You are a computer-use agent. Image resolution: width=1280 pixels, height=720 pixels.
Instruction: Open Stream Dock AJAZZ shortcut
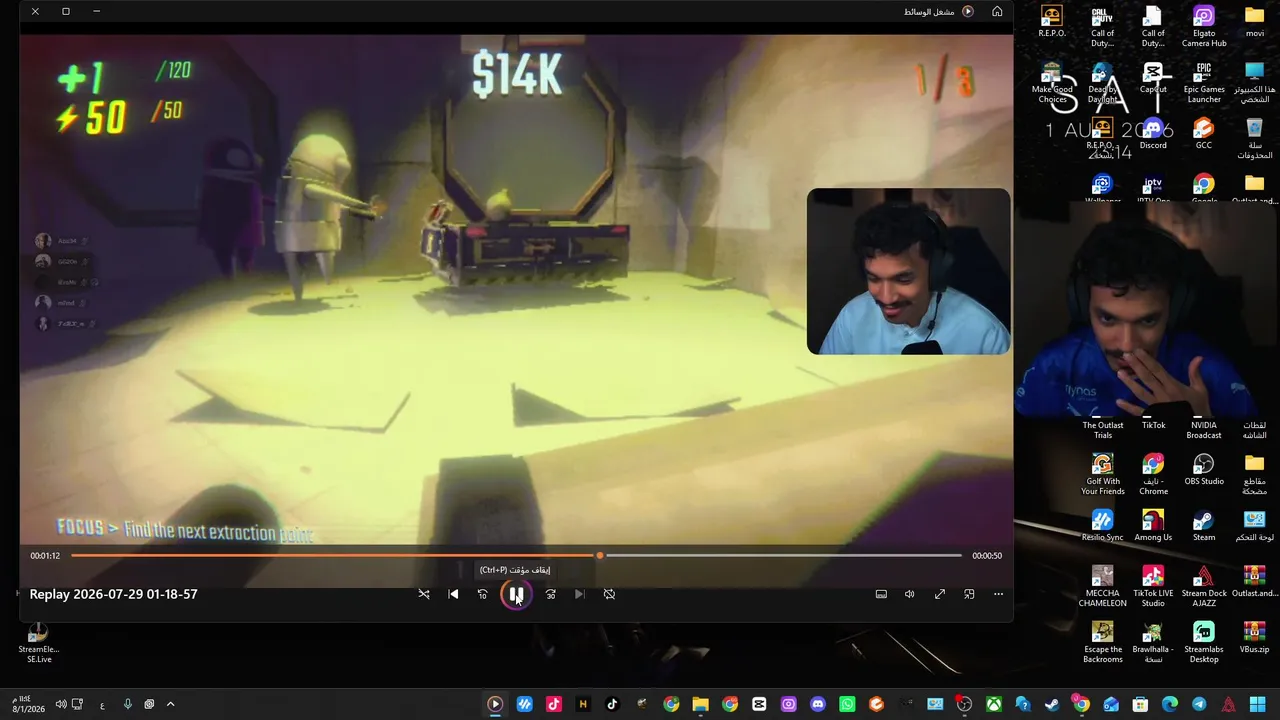[1204, 587]
